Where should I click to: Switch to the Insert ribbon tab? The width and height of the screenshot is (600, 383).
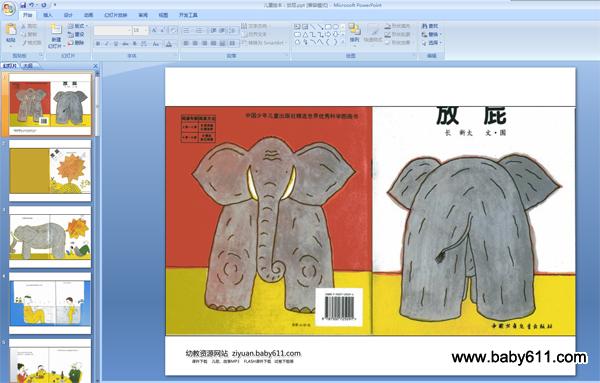(47, 15)
